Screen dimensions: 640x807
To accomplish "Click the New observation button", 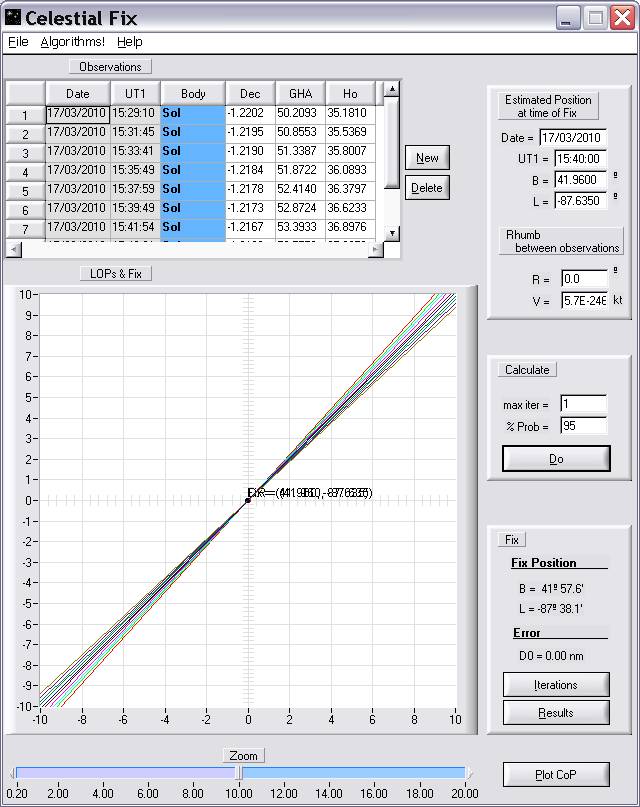I will [427, 158].
